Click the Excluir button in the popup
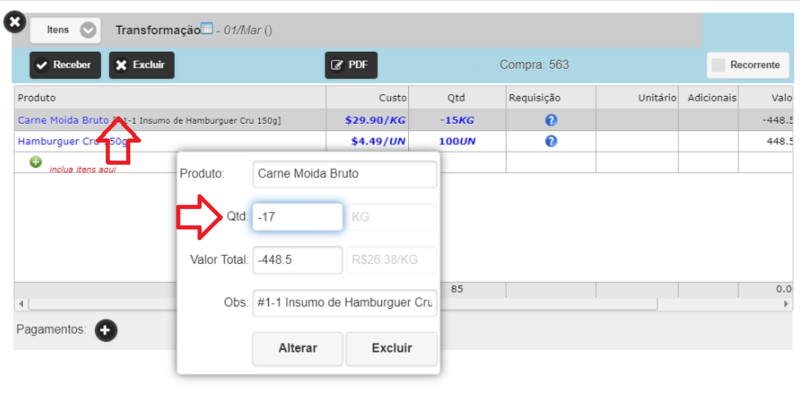Viewport: 800px width, 395px height. tap(392, 349)
